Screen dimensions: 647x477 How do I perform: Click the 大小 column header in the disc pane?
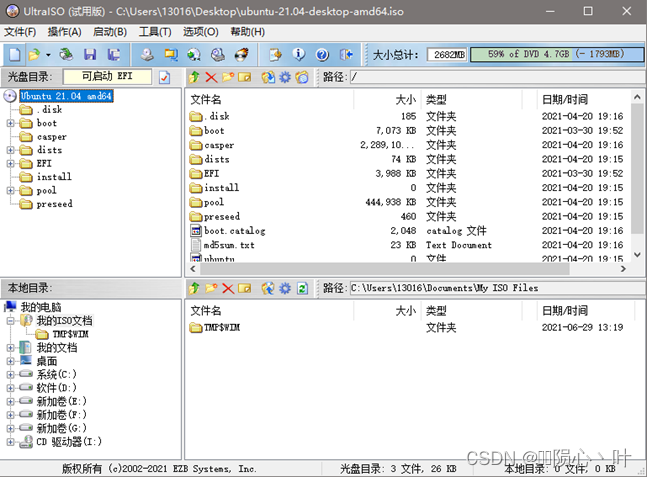pyautogui.click(x=406, y=99)
